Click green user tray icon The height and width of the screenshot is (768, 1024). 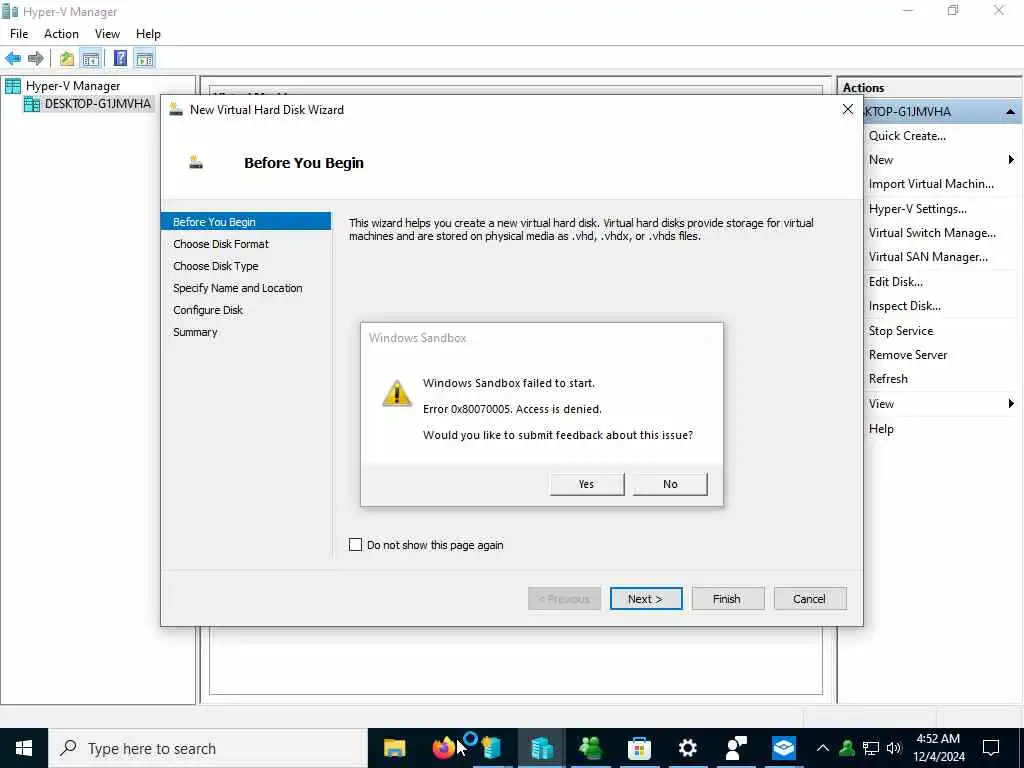847,748
